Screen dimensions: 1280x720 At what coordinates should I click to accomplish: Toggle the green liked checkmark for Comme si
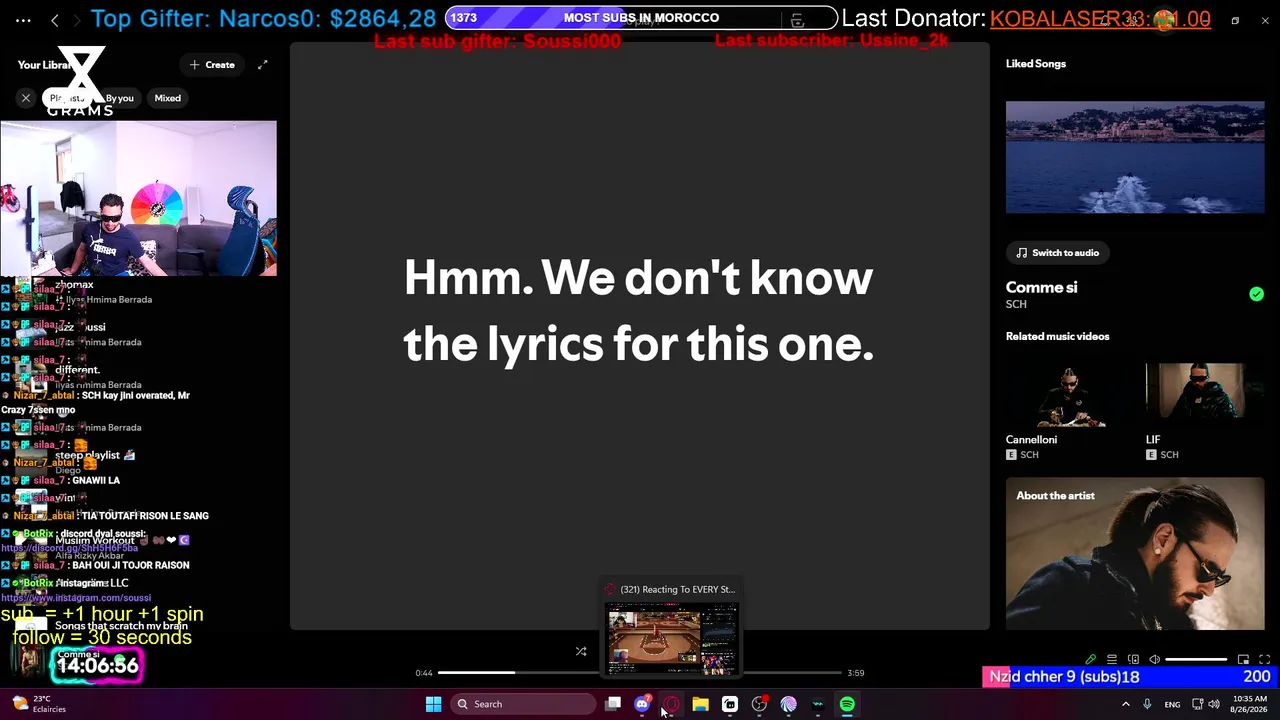point(1256,294)
